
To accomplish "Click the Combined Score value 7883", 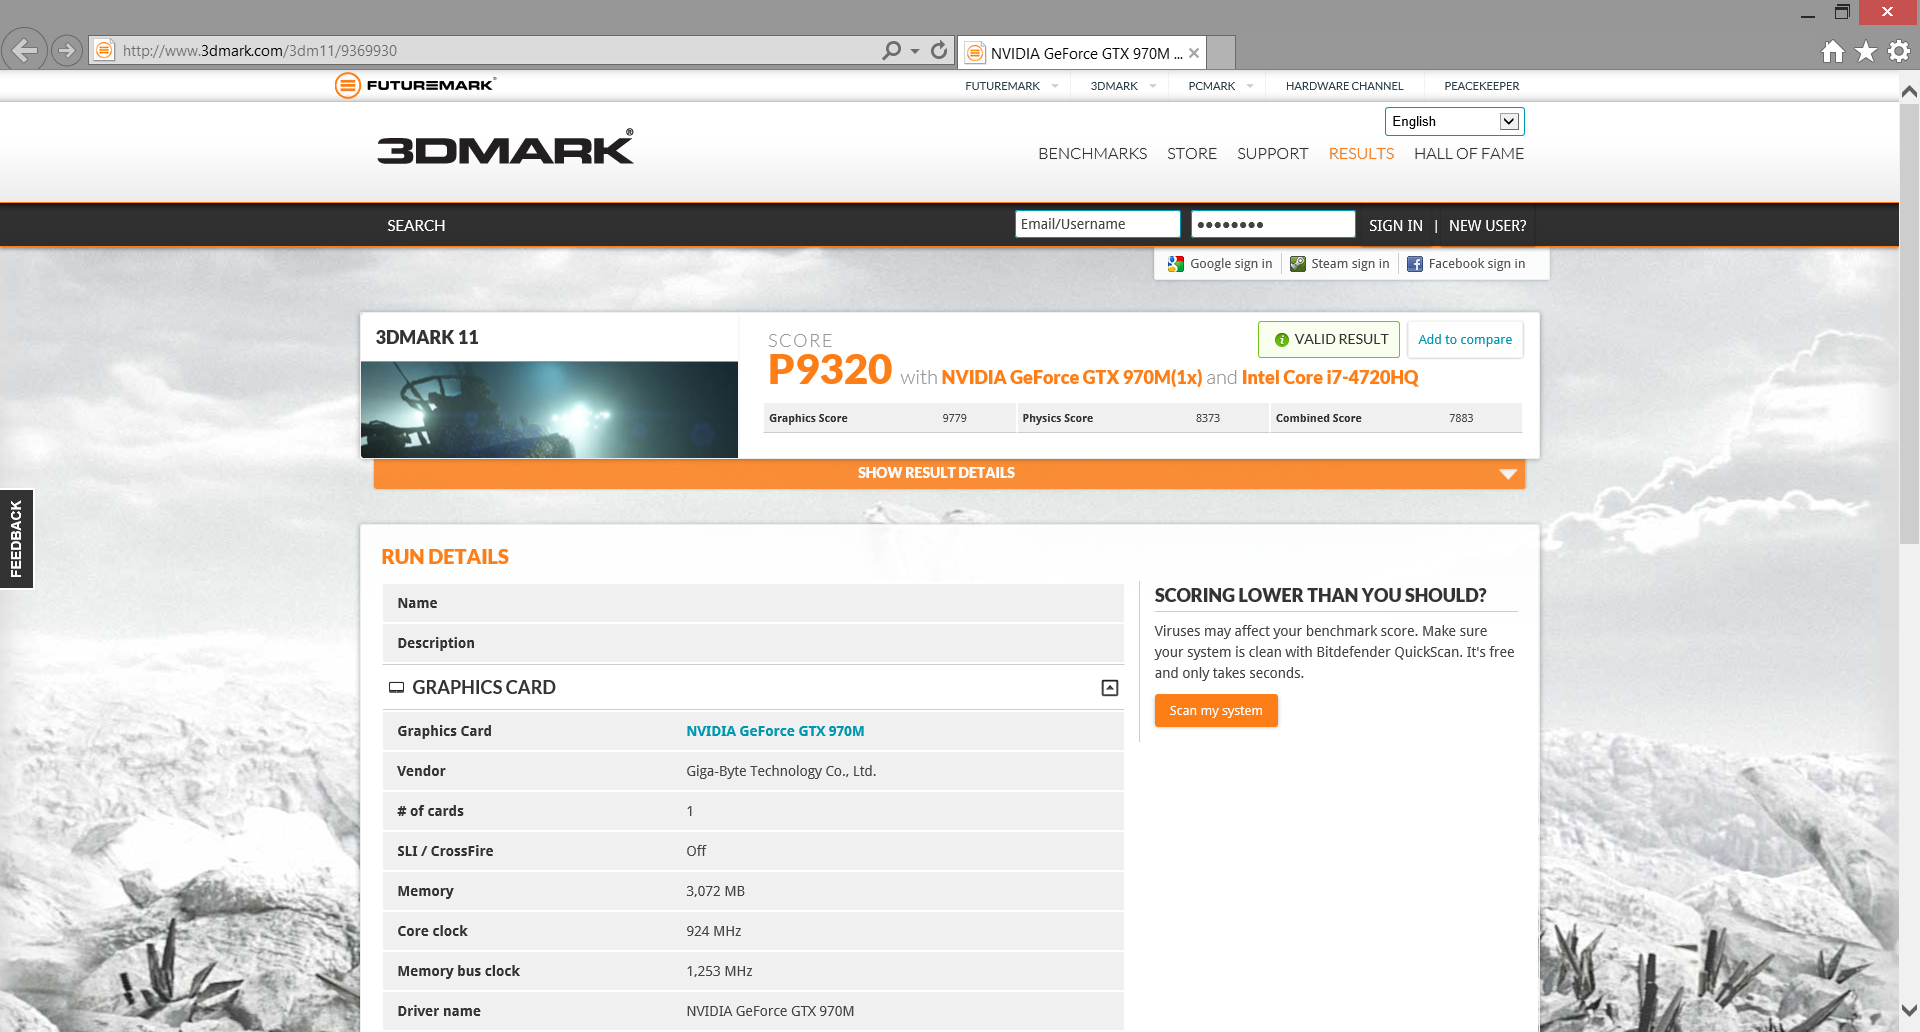I will tap(1461, 418).
